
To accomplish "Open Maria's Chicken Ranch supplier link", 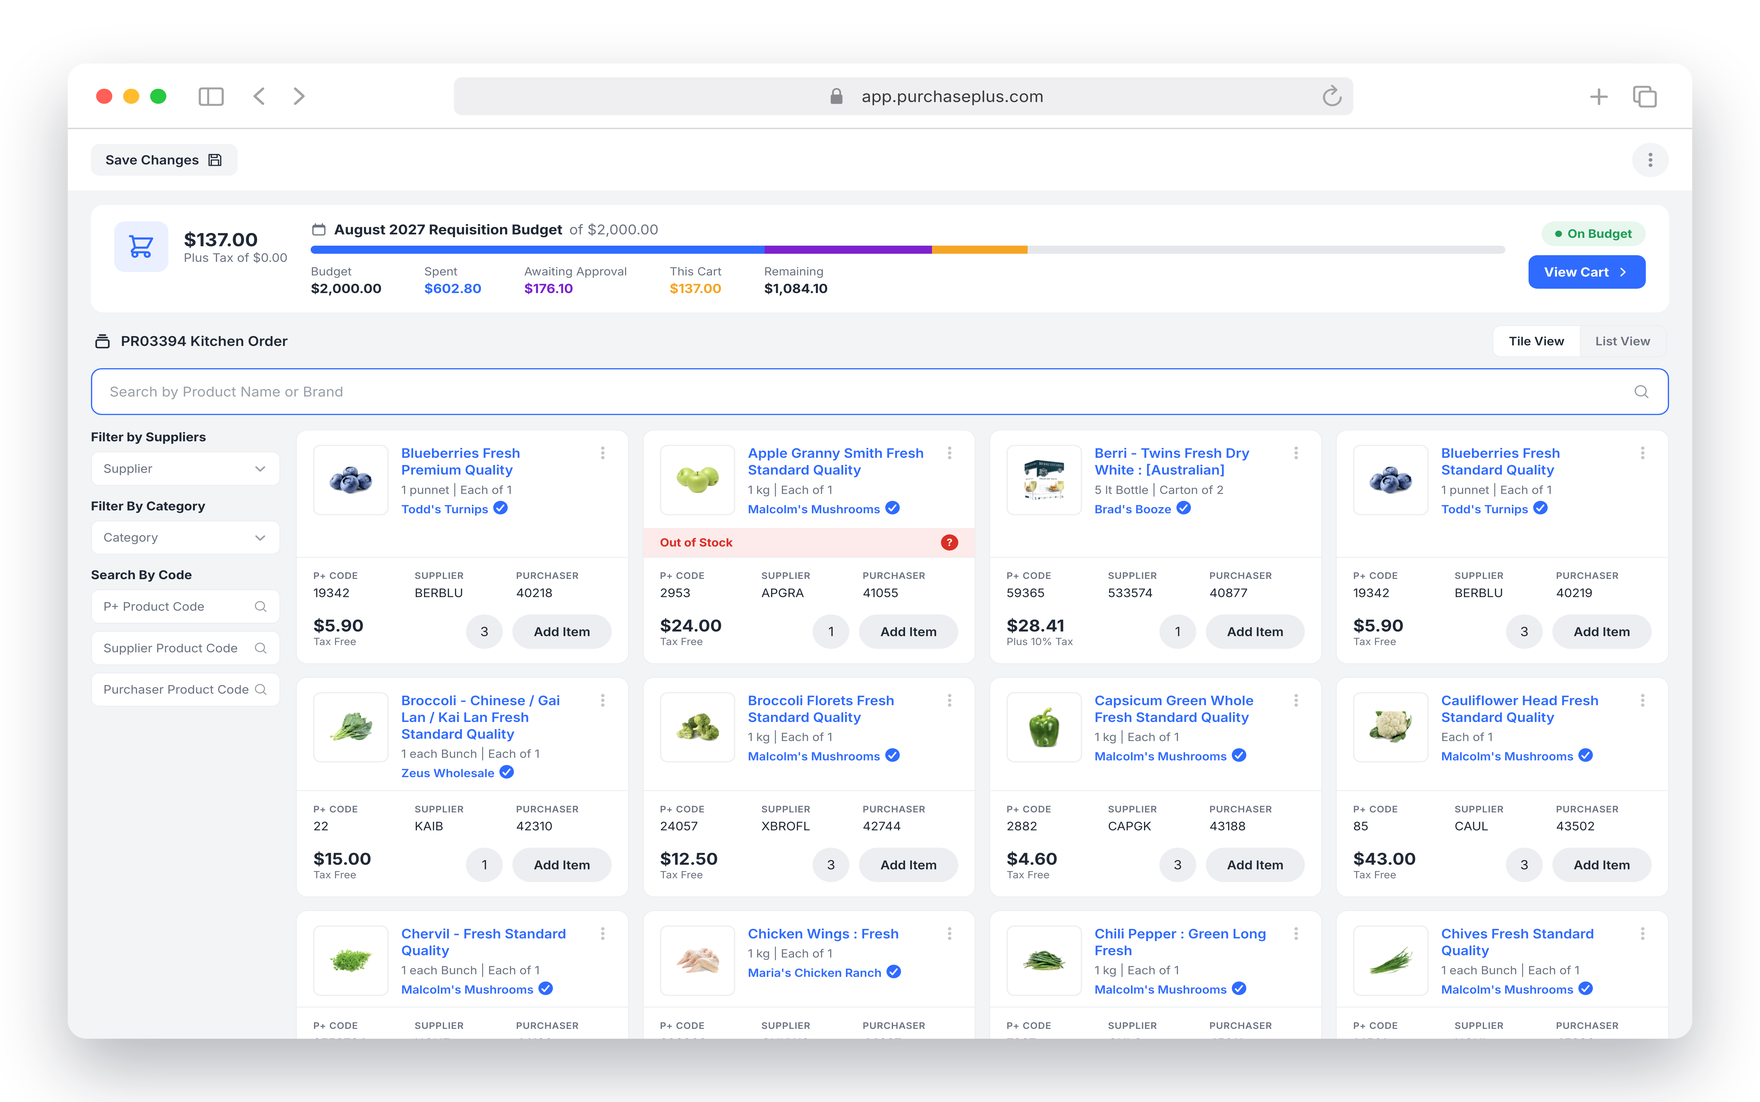I will (814, 973).
